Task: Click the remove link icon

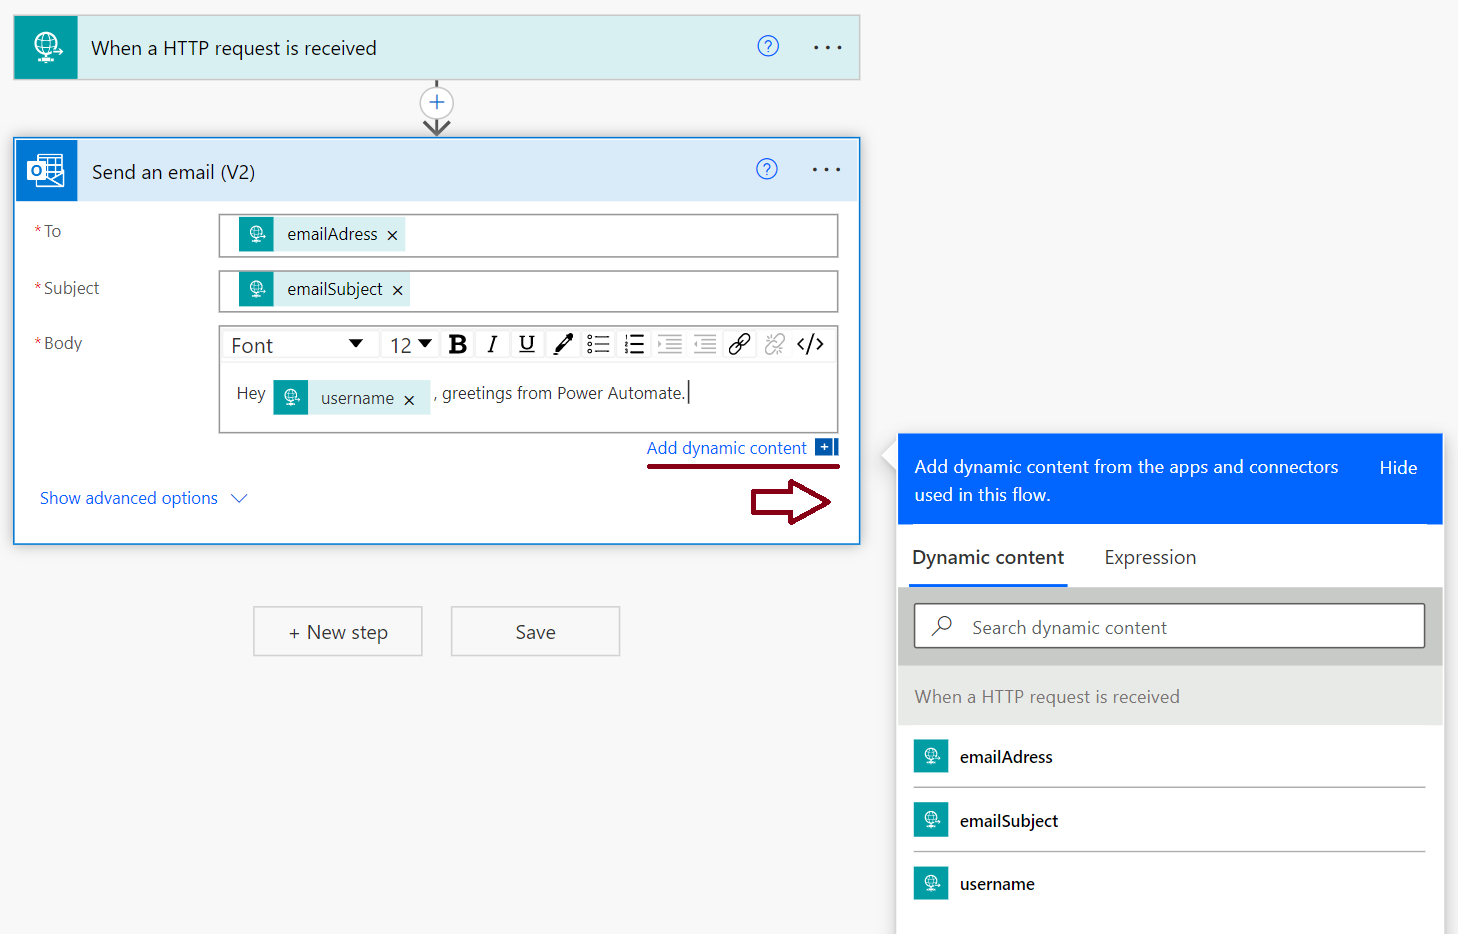Action: point(775,344)
